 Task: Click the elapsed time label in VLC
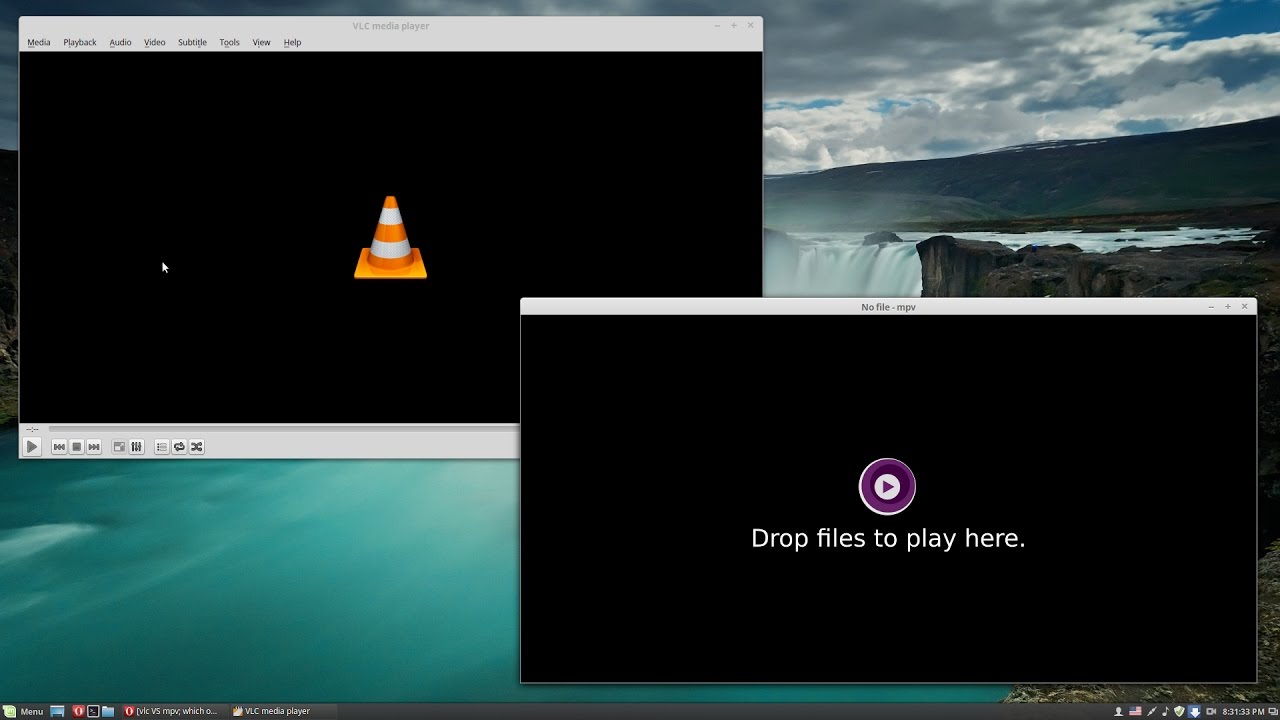32,429
